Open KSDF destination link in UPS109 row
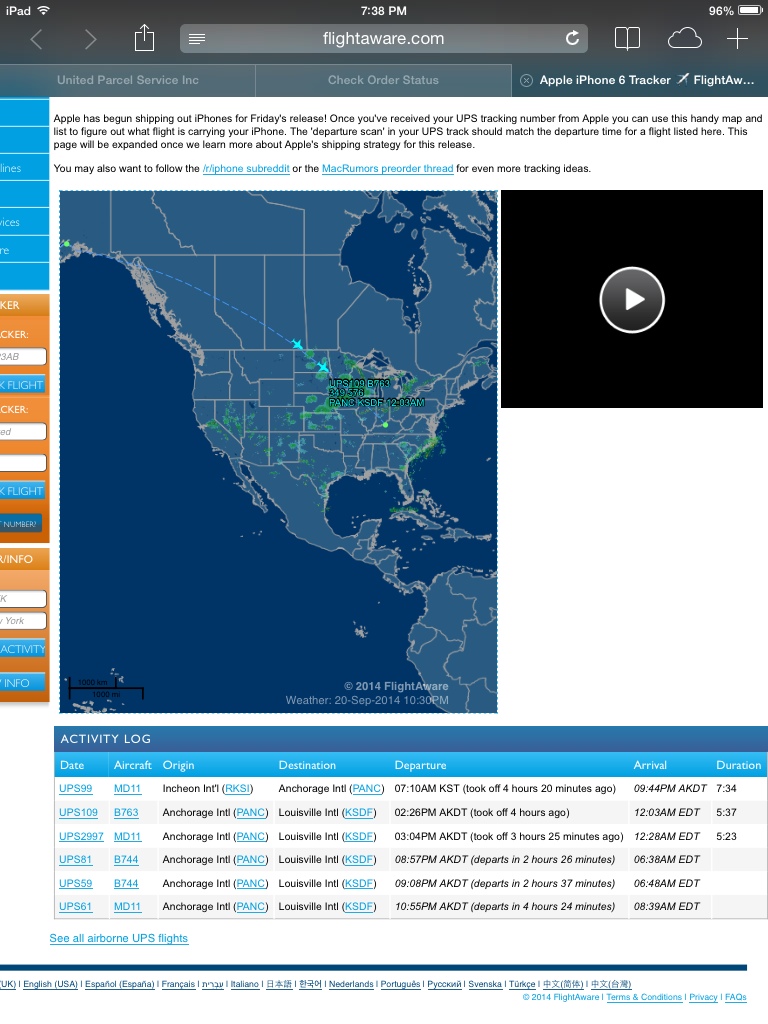 pyautogui.click(x=359, y=812)
